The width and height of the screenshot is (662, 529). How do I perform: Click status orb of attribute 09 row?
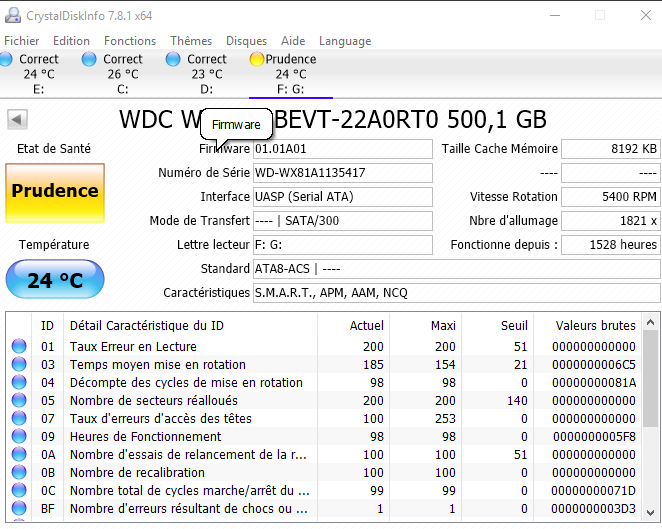[x=19, y=437]
